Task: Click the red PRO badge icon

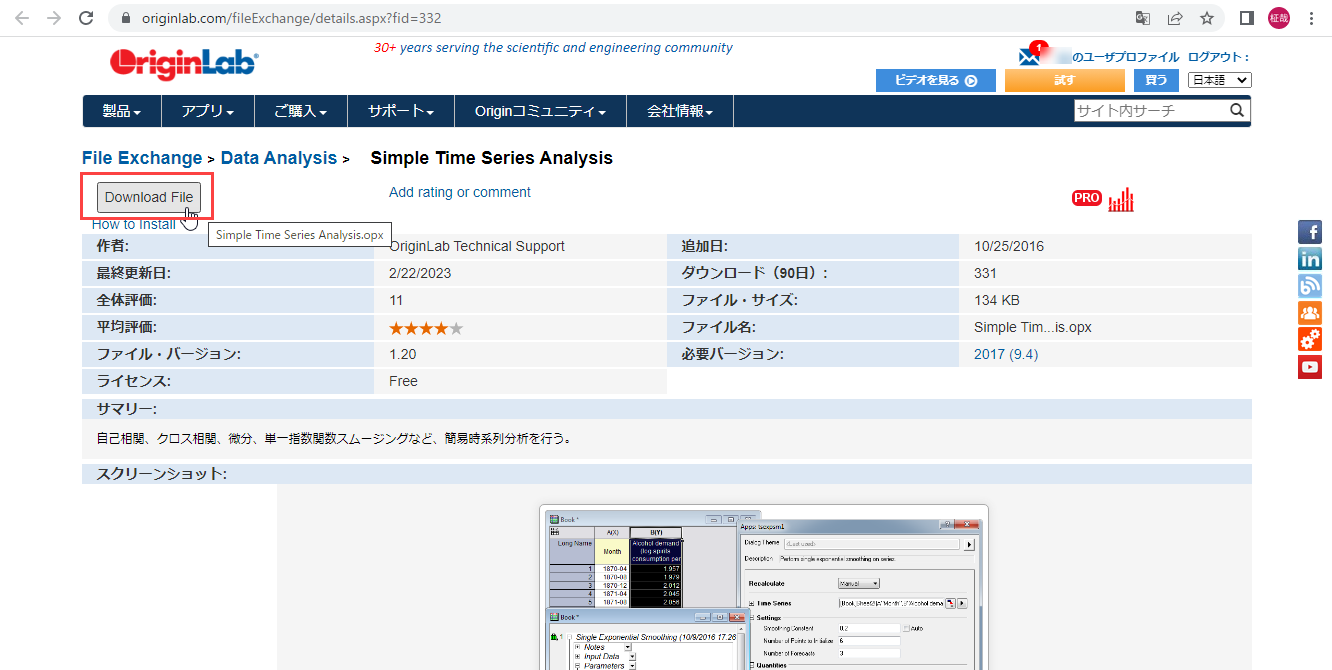Action: [1086, 198]
